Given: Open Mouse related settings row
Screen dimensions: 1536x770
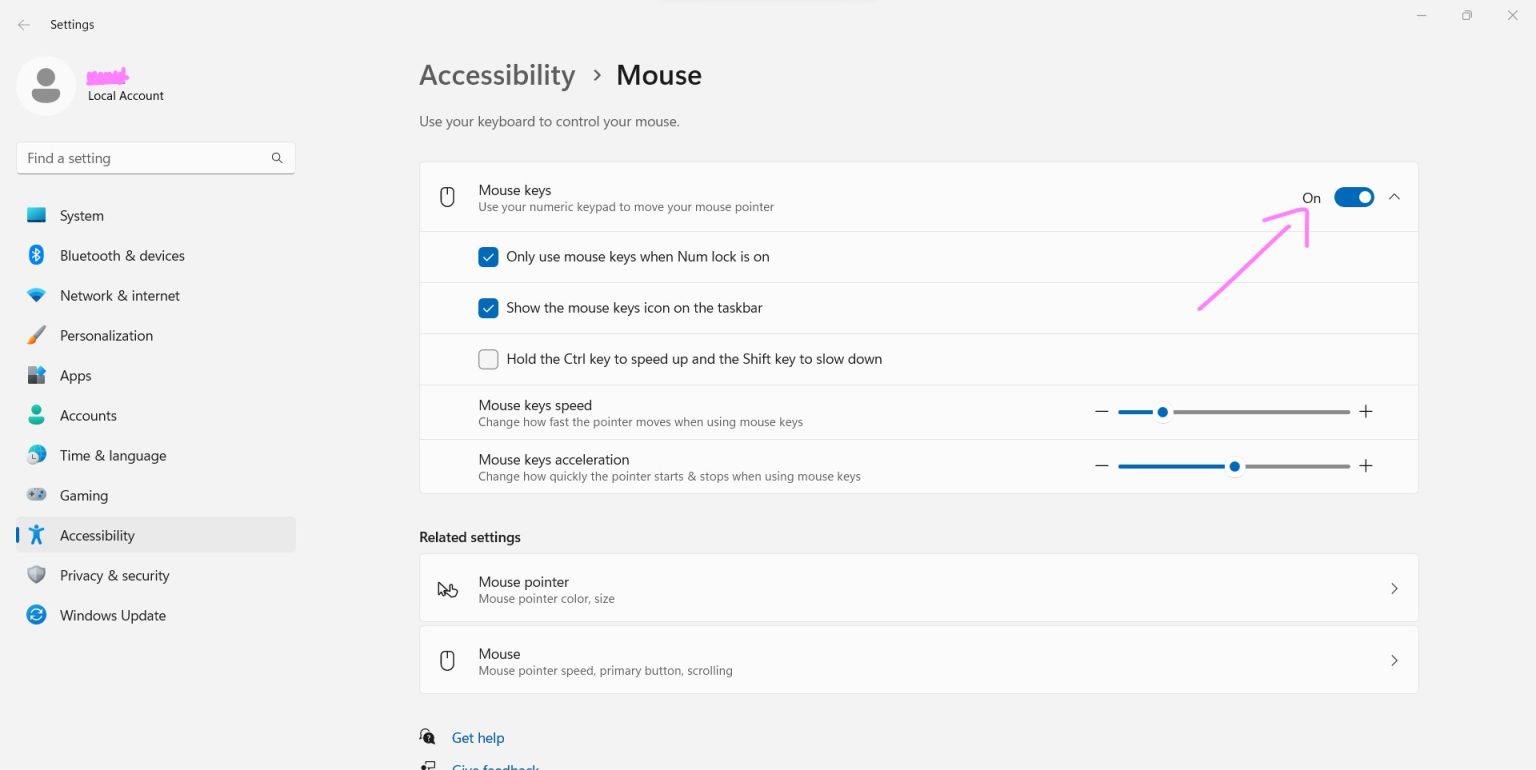Looking at the screenshot, I should coord(918,661).
